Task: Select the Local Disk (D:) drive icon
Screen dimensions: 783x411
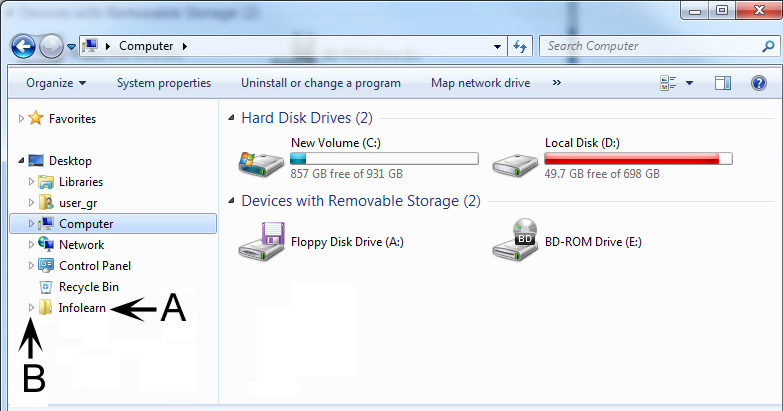Action: (x=515, y=165)
